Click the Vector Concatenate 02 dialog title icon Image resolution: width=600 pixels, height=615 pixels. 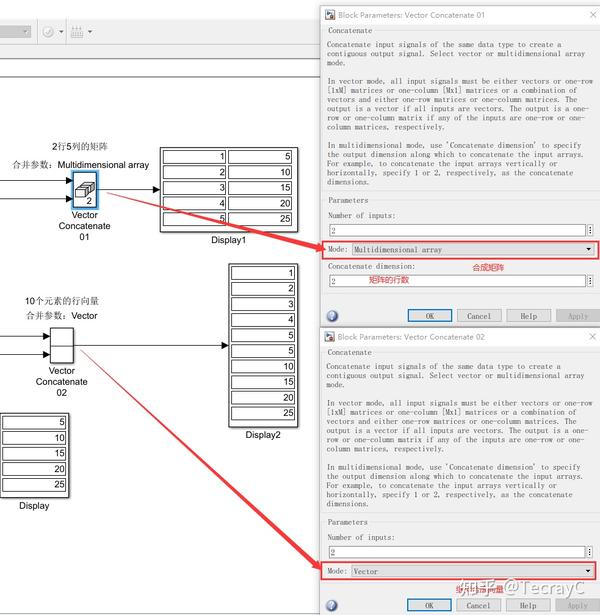329,337
